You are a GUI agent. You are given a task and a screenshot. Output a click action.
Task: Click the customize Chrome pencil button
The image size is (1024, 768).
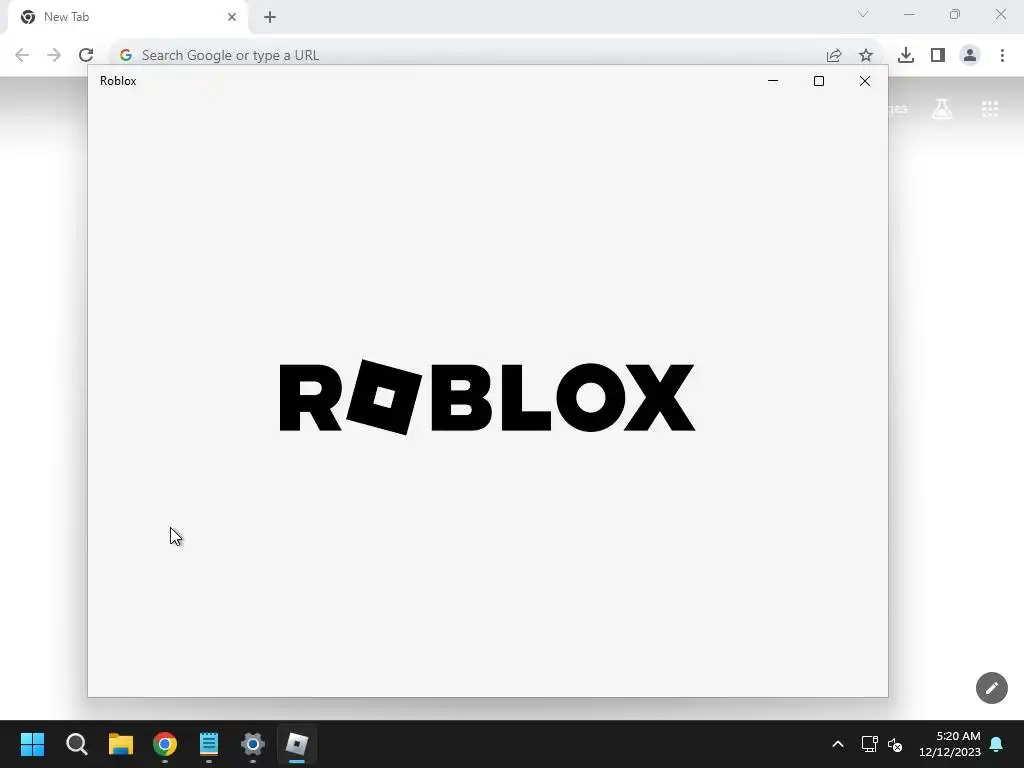click(x=991, y=688)
